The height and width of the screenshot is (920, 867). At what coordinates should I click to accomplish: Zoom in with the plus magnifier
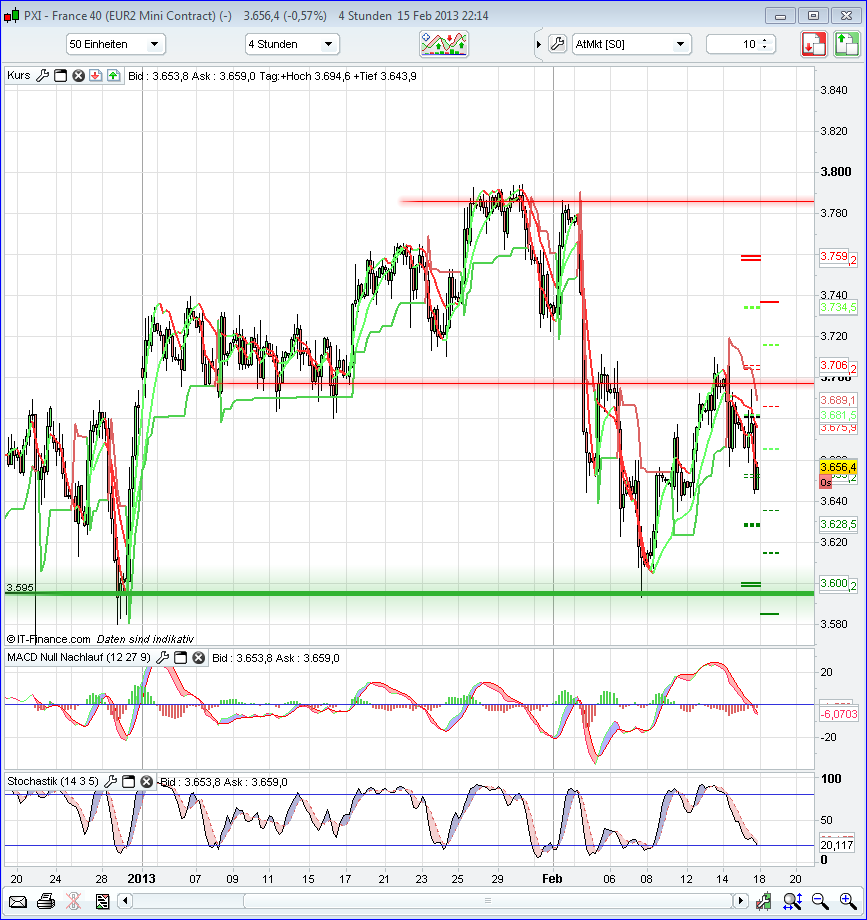[848, 901]
